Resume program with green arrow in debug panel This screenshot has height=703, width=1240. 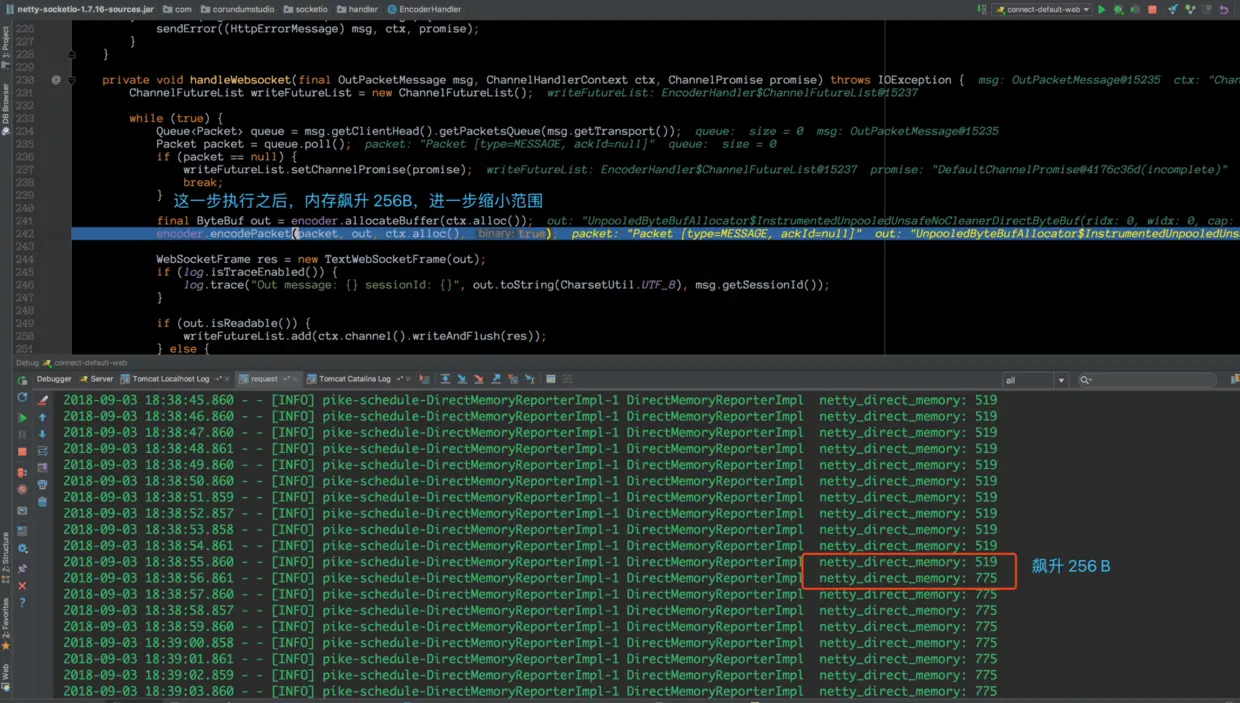tap(22, 418)
